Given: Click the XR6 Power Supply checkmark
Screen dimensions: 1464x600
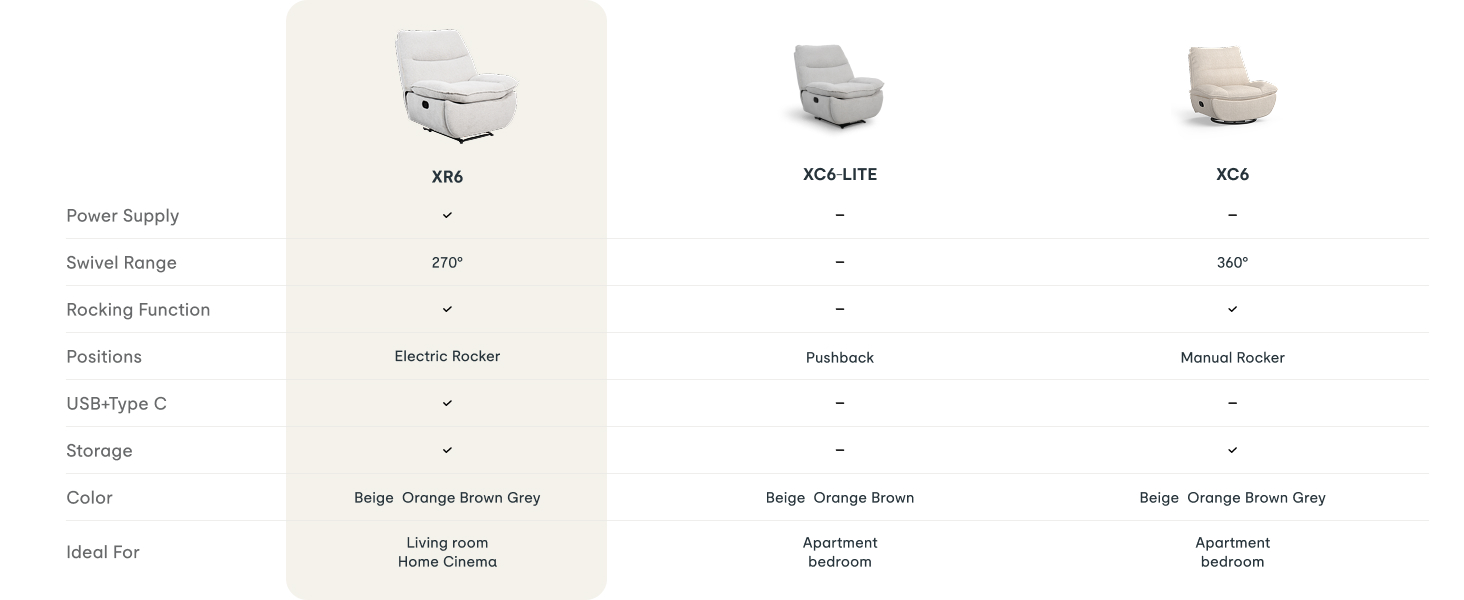Looking at the screenshot, I should [x=447, y=215].
